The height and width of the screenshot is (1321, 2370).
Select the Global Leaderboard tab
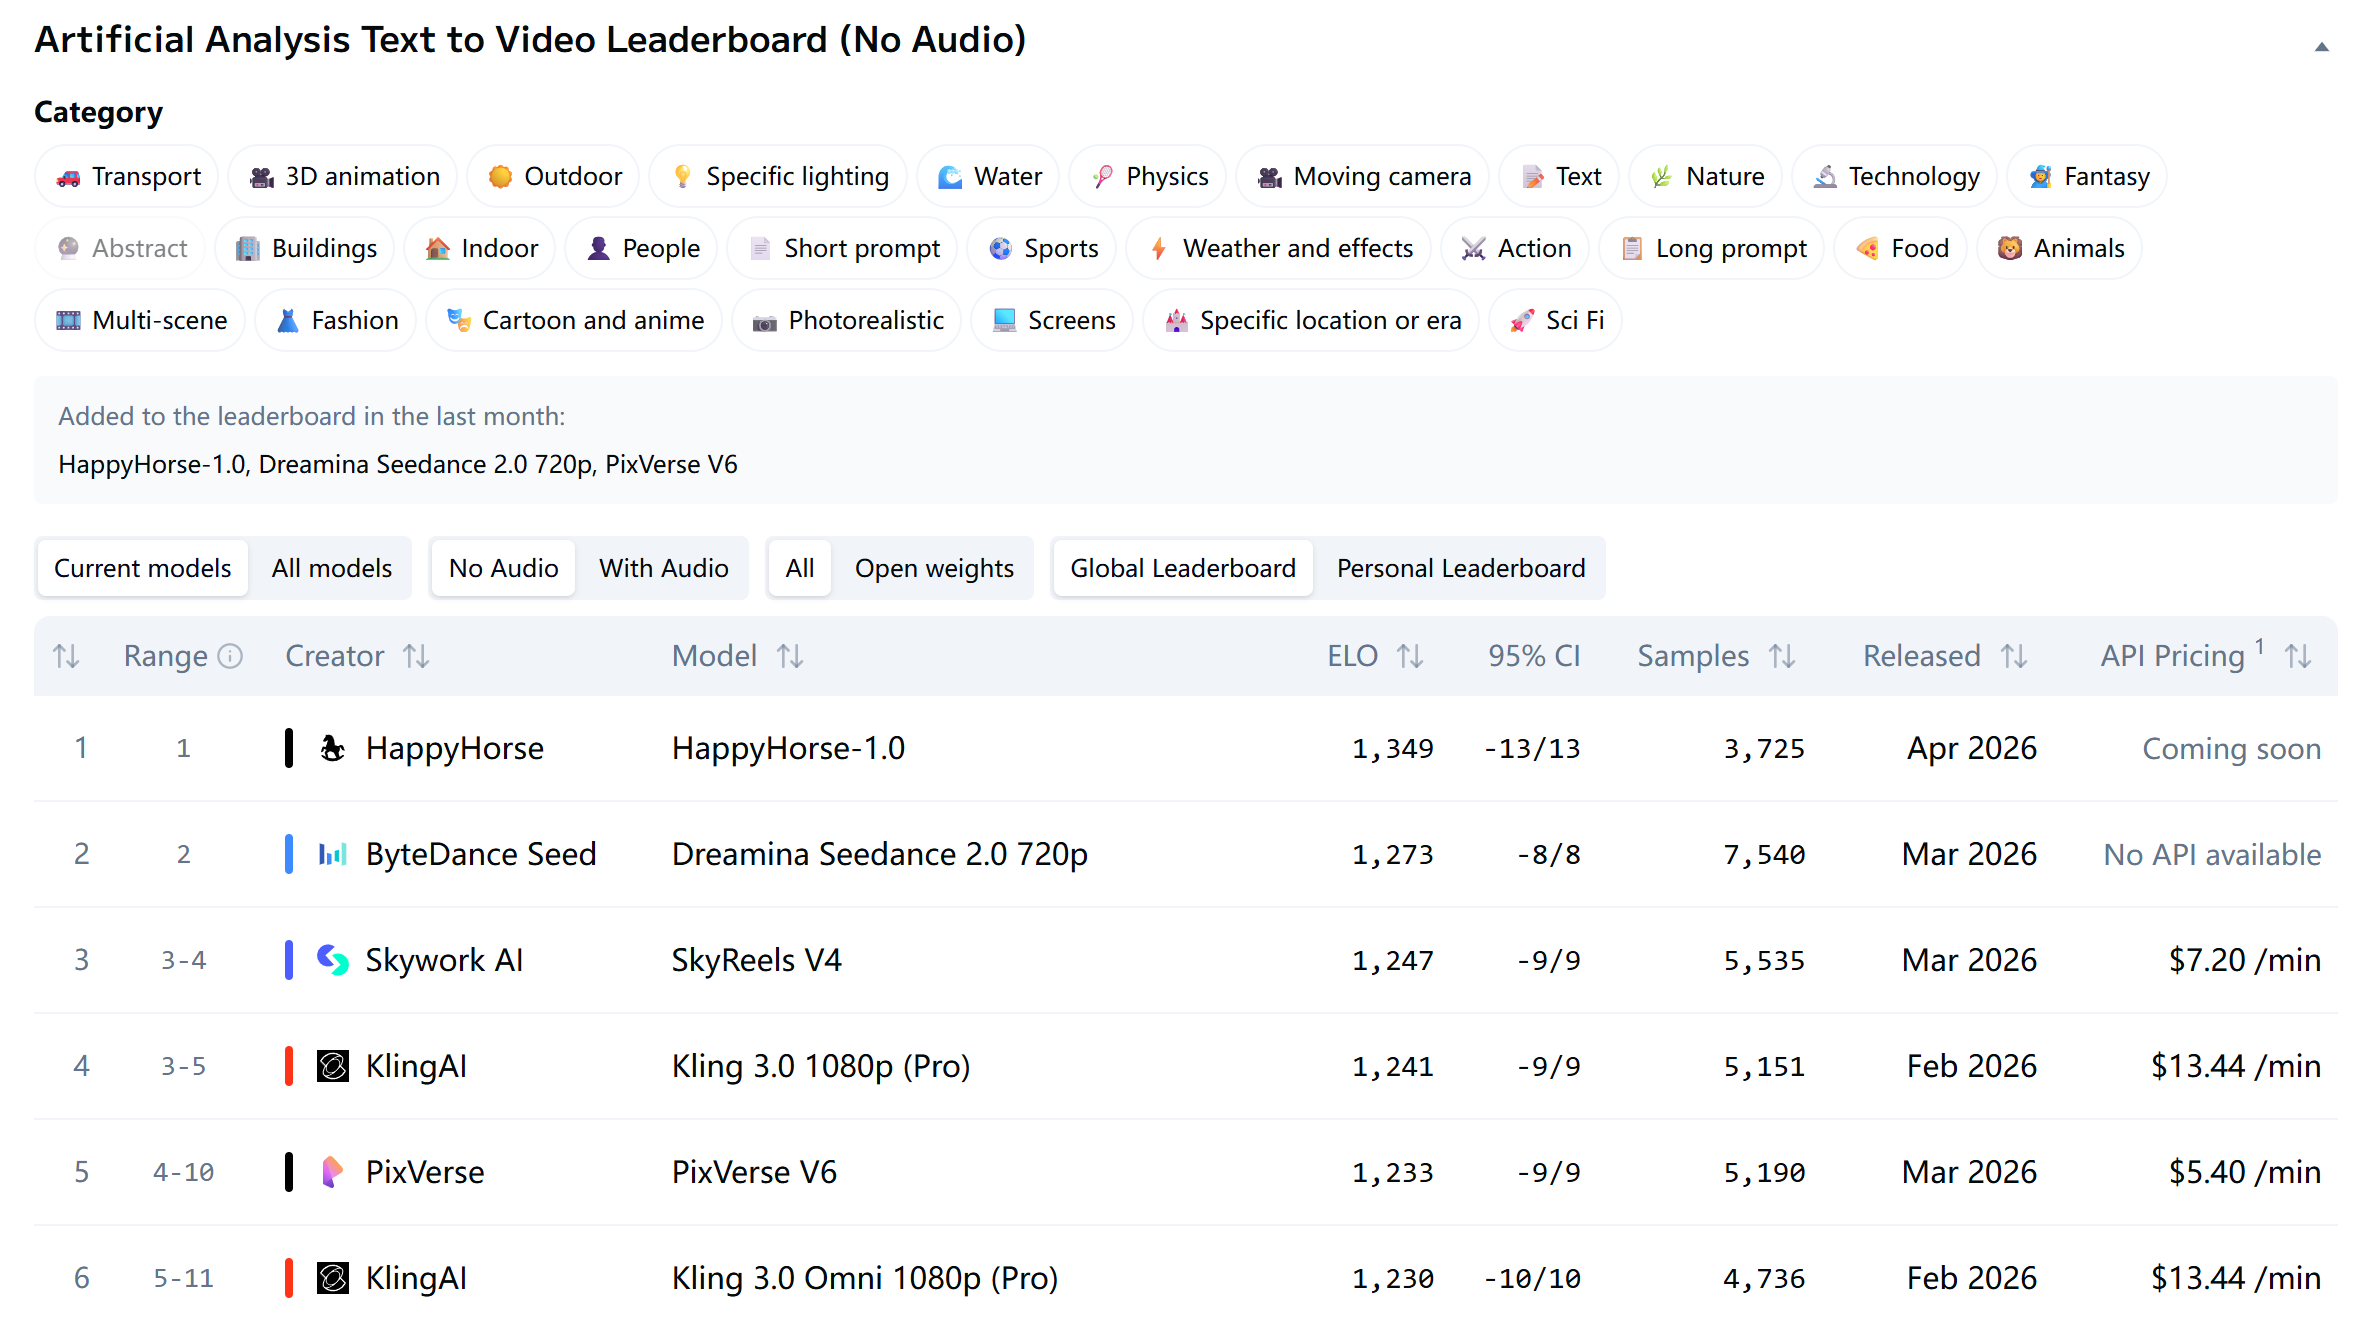[1182, 568]
